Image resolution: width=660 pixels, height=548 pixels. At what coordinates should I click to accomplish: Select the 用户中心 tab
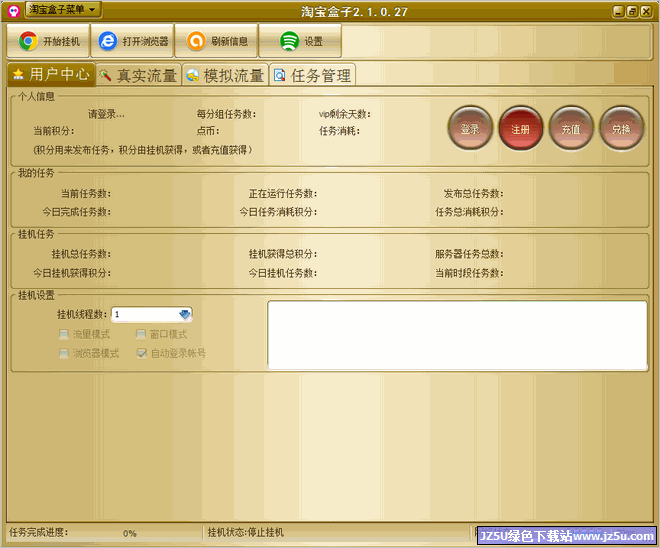pos(51,74)
